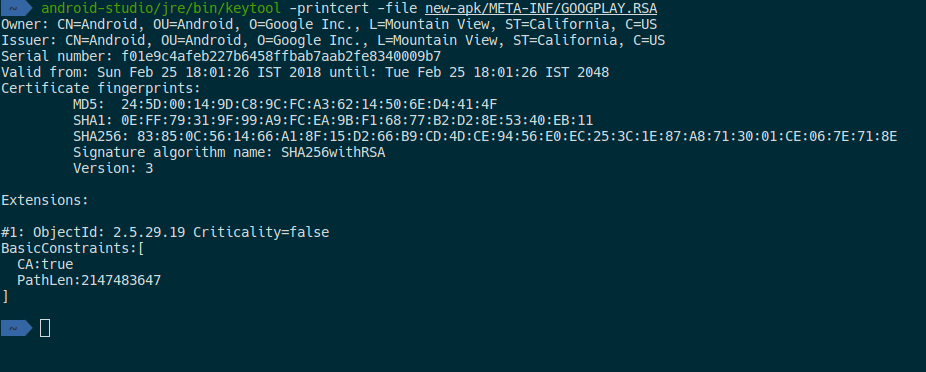Image resolution: width=926 pixels, height=372 pixels.
Task: Click the PathLen:2147483647 value
Action: tap(89, 280)
